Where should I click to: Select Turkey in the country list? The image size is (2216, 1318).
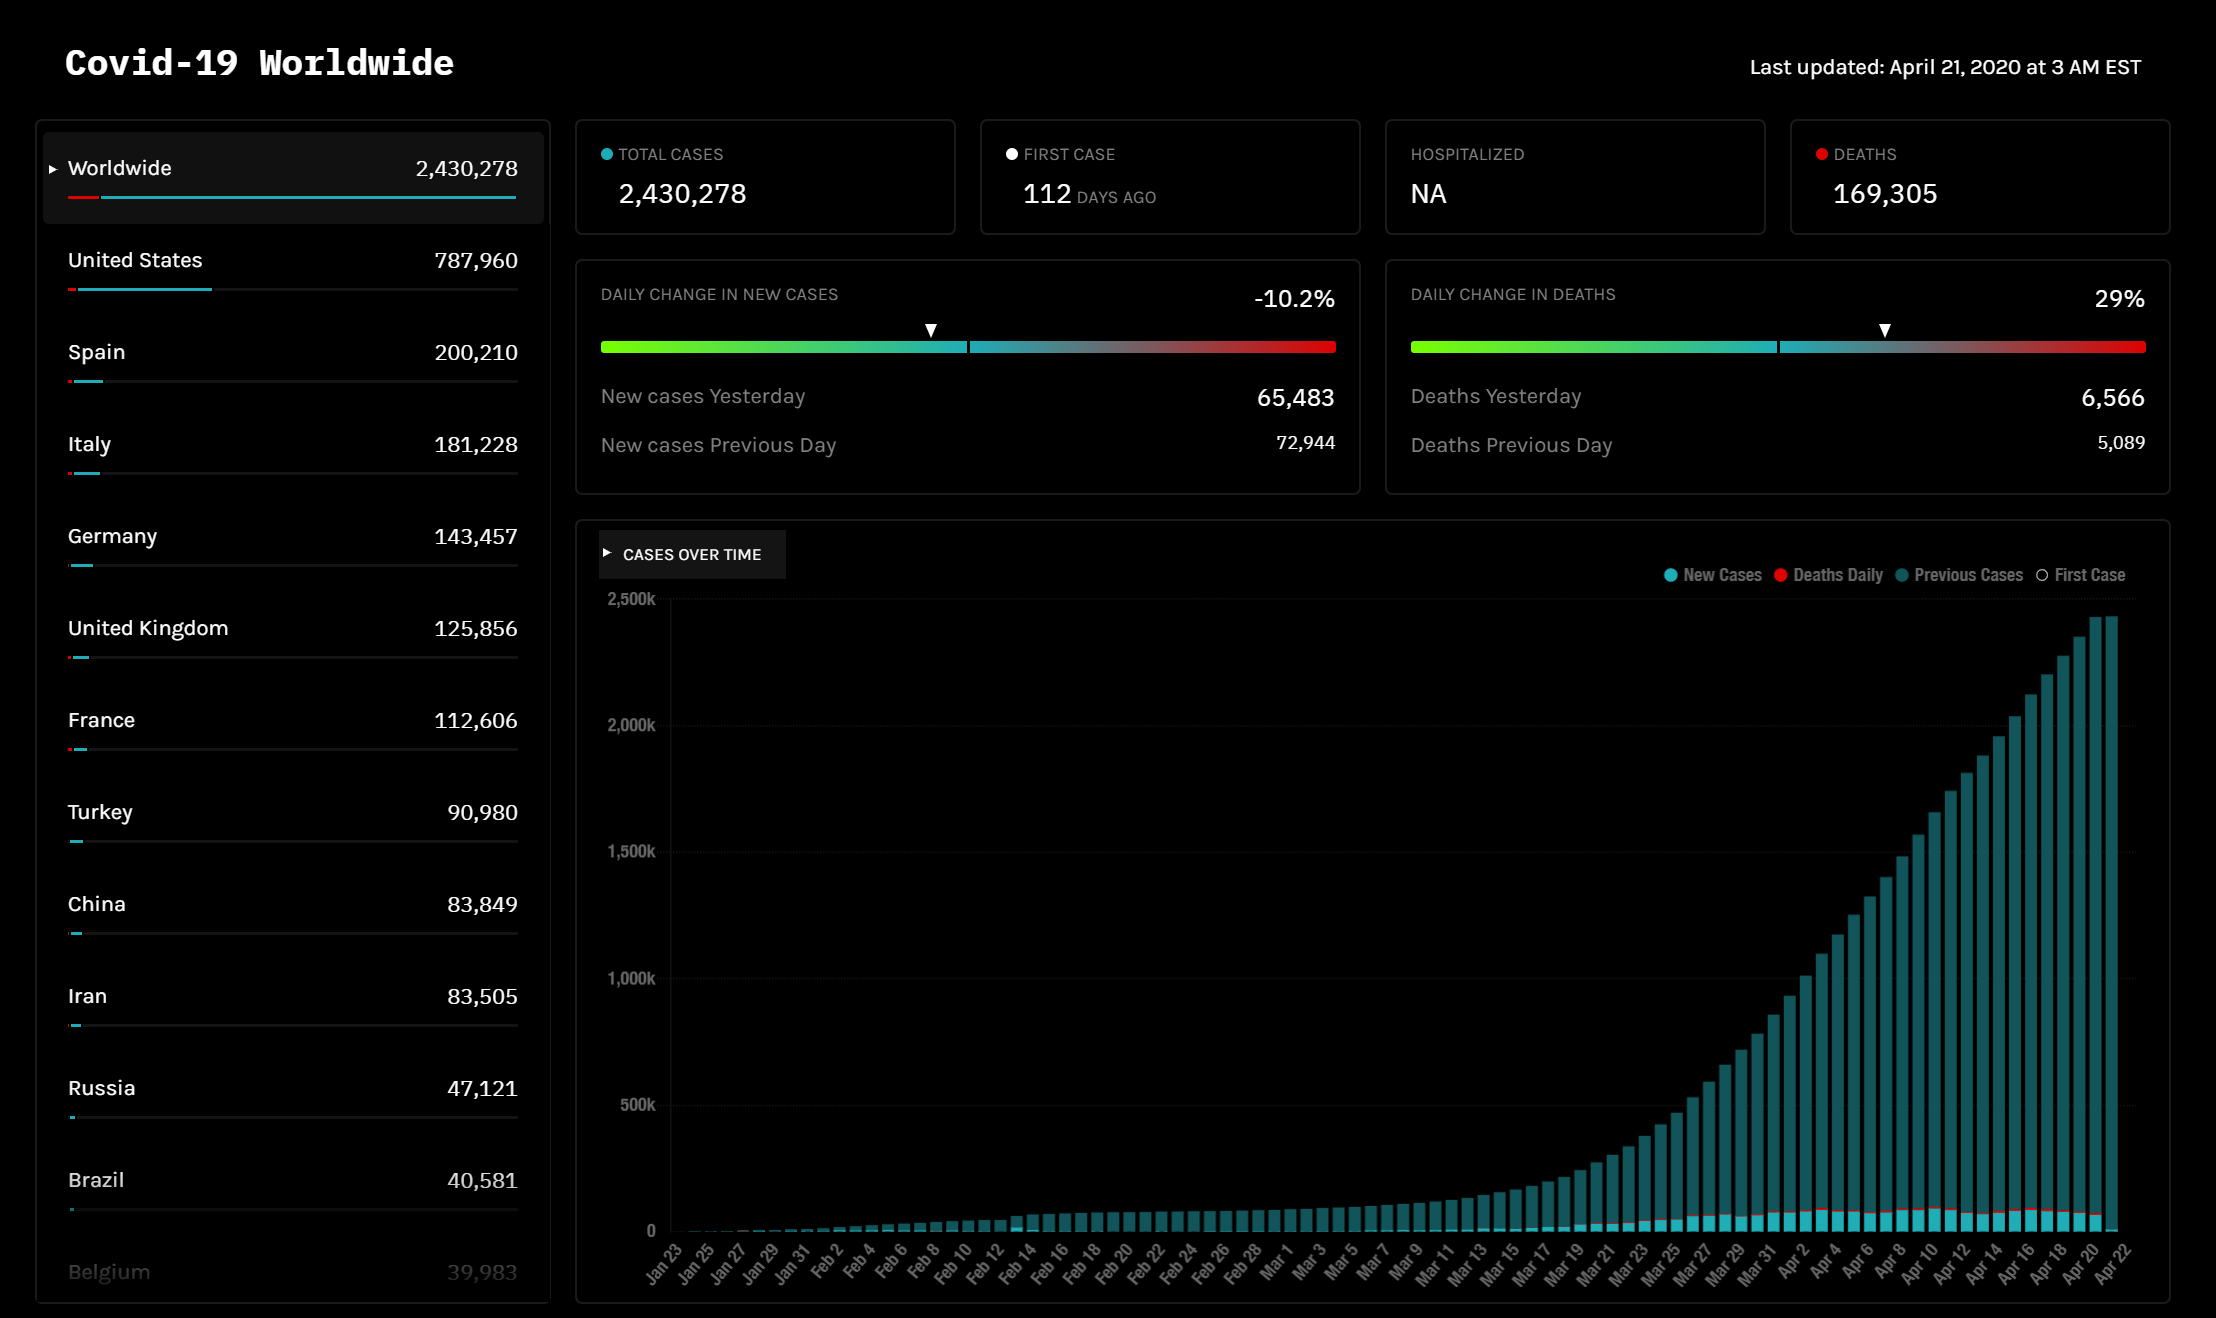tap(293, 821)
